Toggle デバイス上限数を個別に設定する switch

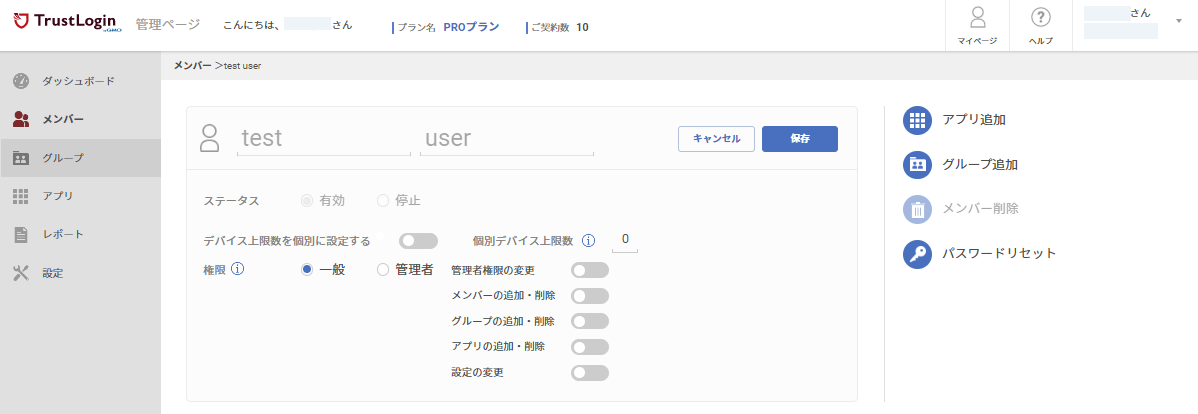[419, 241]
